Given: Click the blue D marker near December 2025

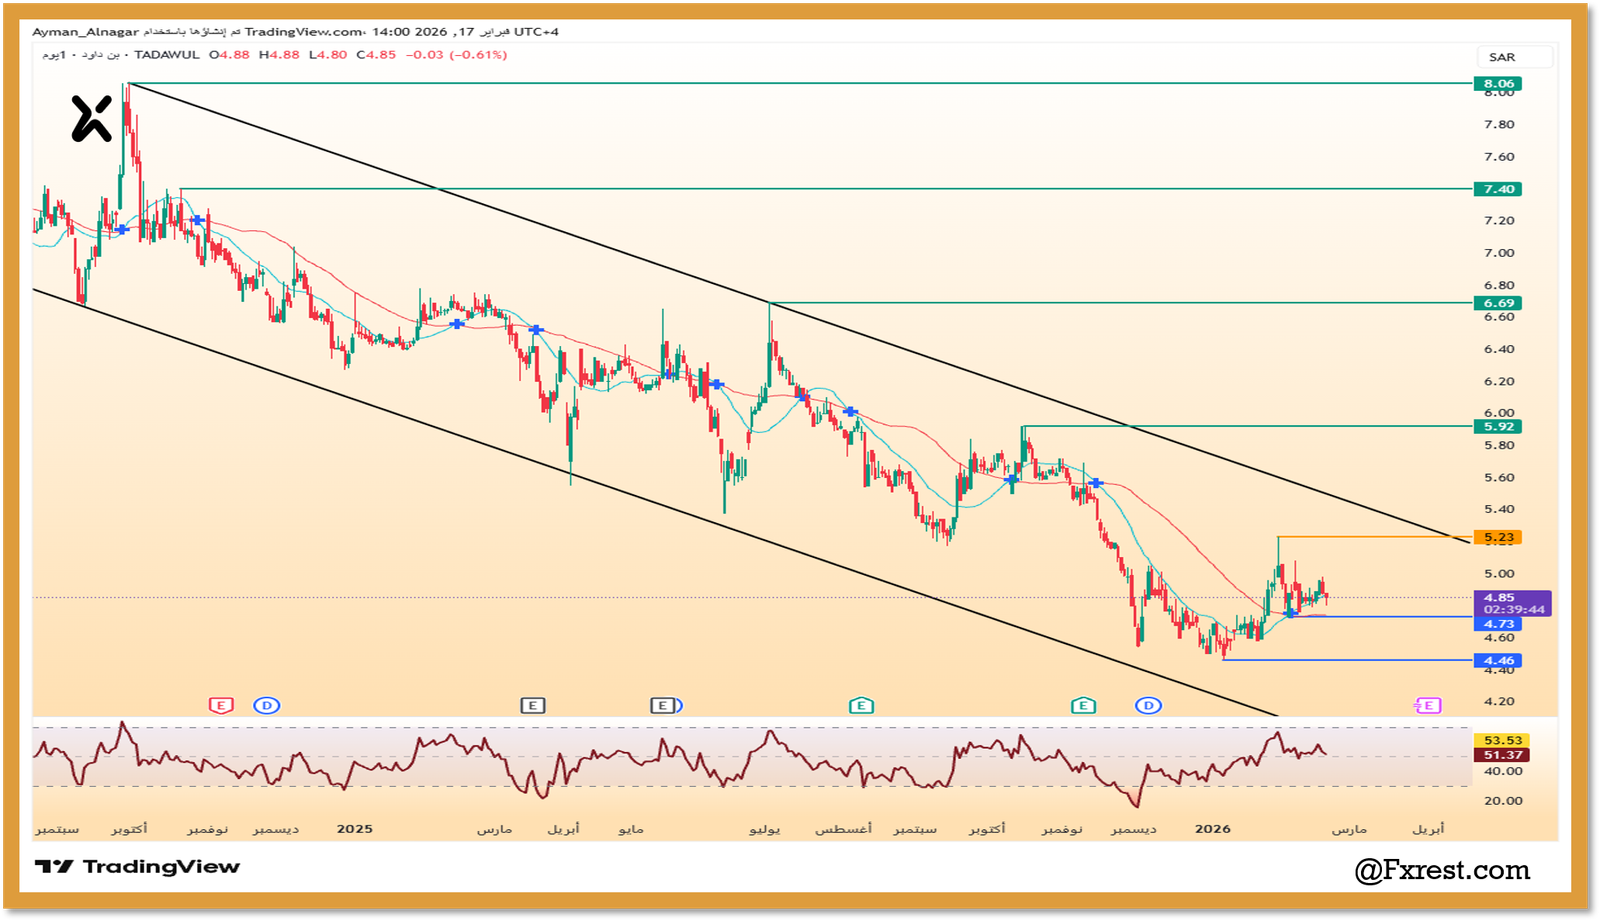Looking at the screenshot, I should click(1148, 705).
